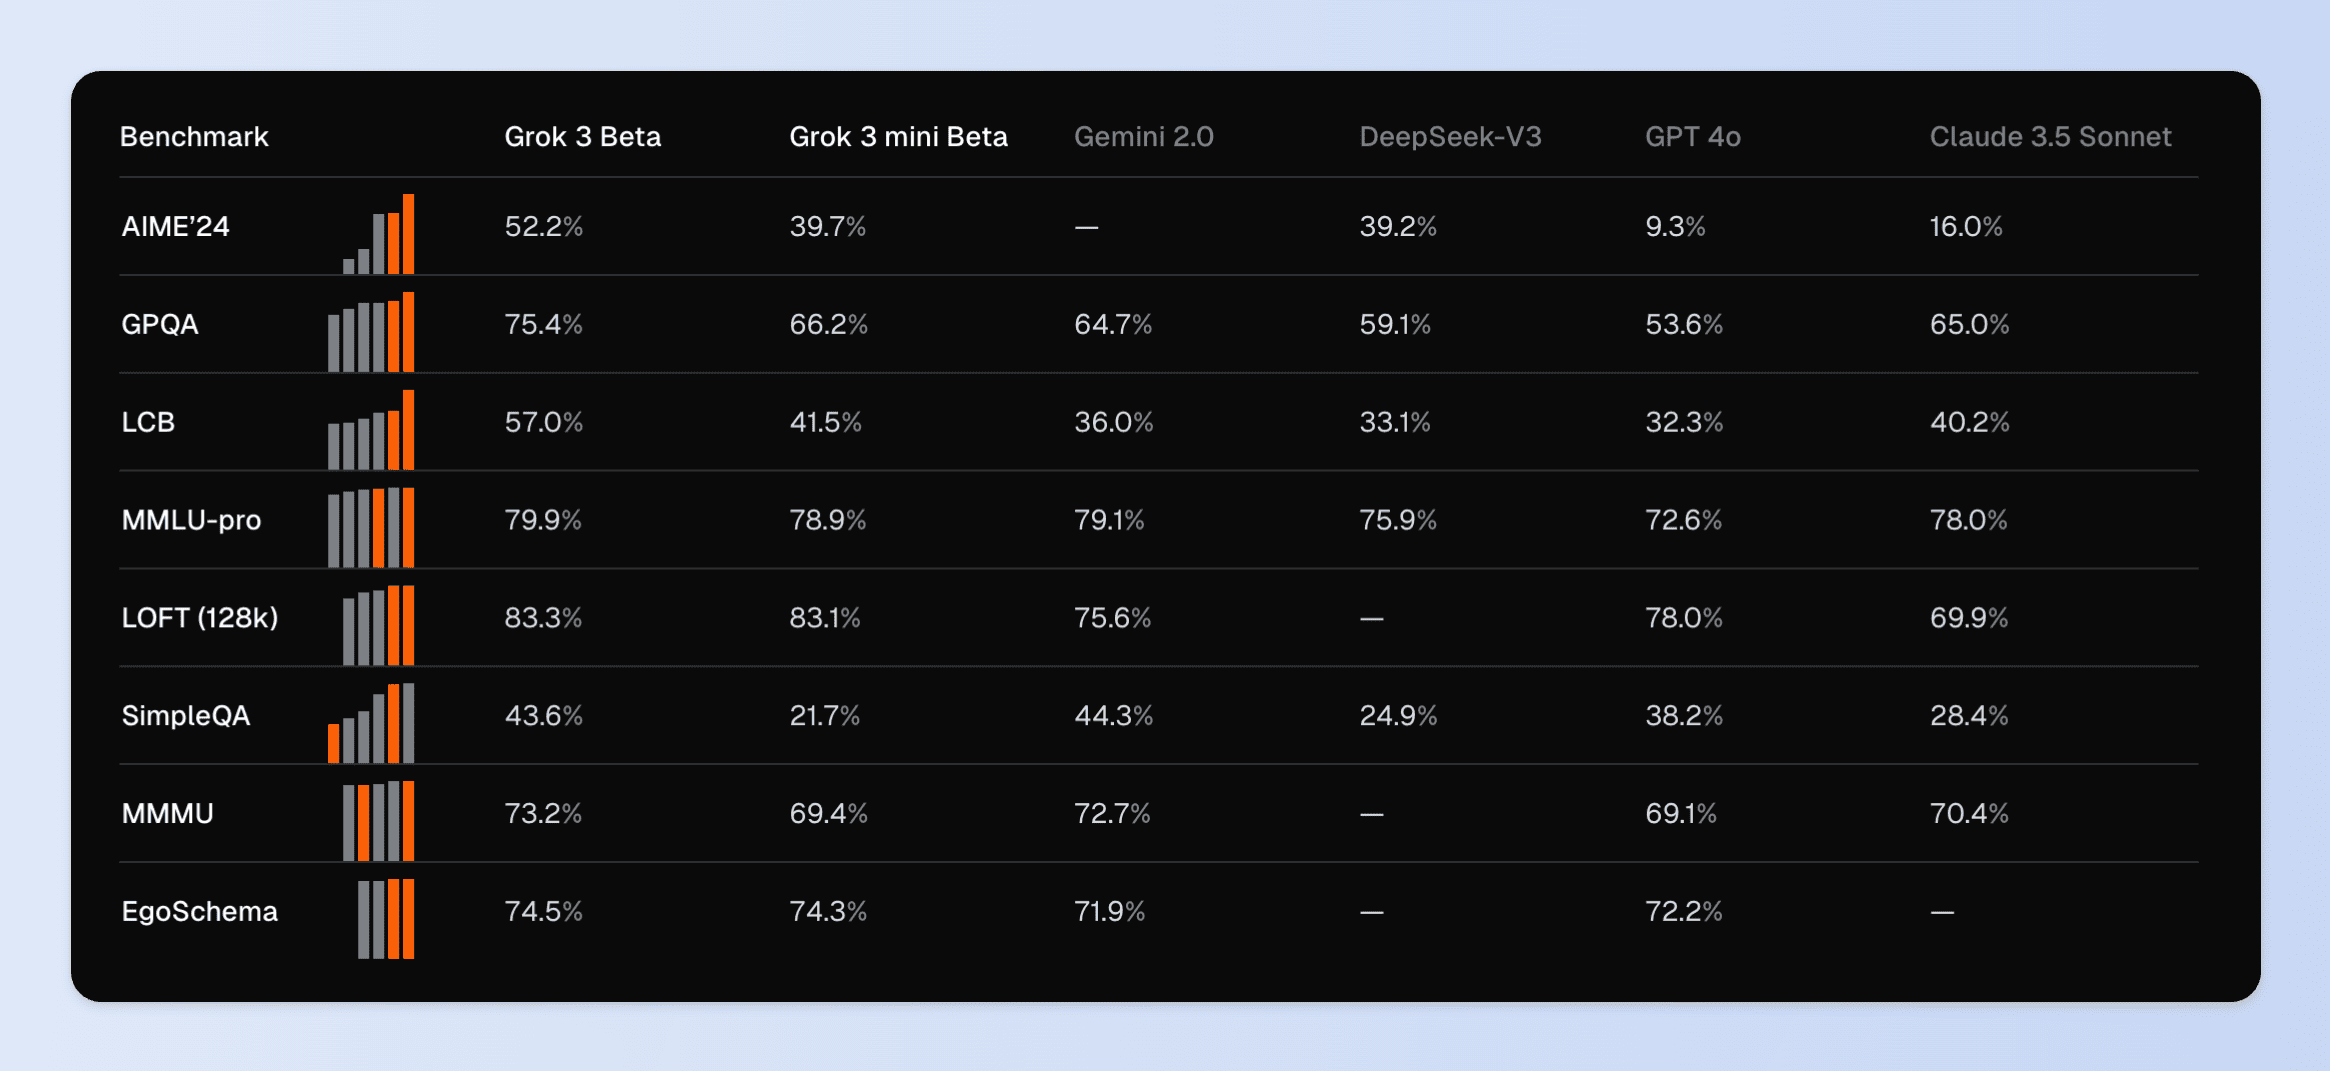Click the AIME'24 mini bar chart
The height and width of the screenshot is (1071, 2330).
tap(379, 236)
